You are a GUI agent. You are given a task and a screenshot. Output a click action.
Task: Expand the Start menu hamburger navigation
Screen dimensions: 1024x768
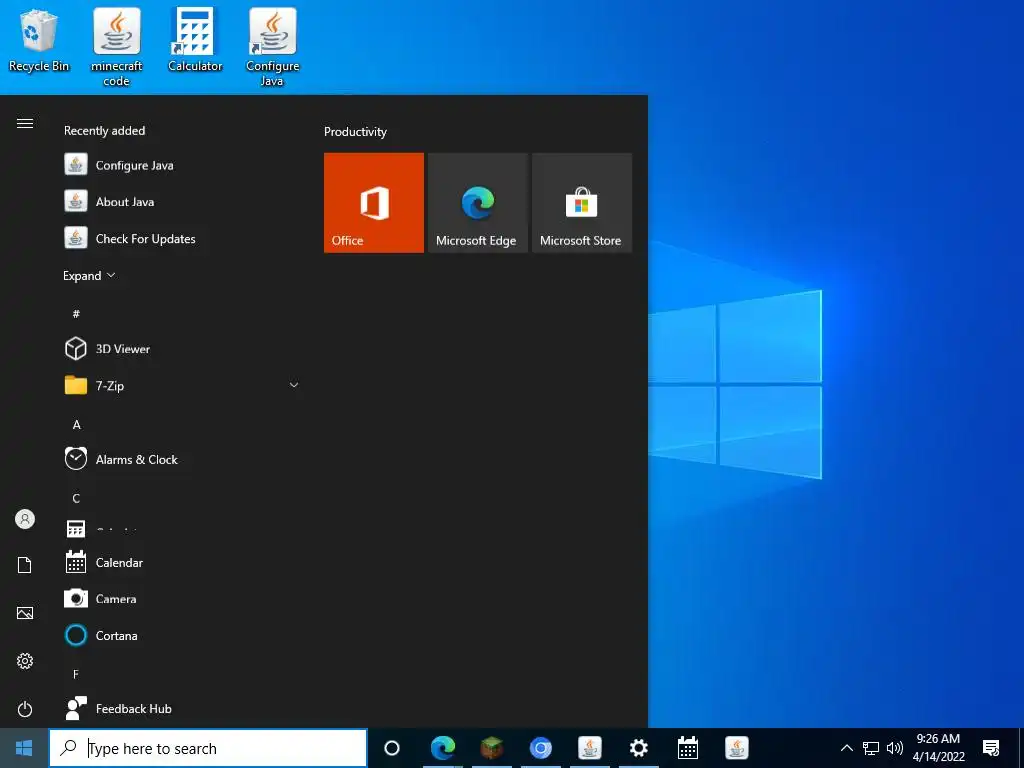point(25,123)
